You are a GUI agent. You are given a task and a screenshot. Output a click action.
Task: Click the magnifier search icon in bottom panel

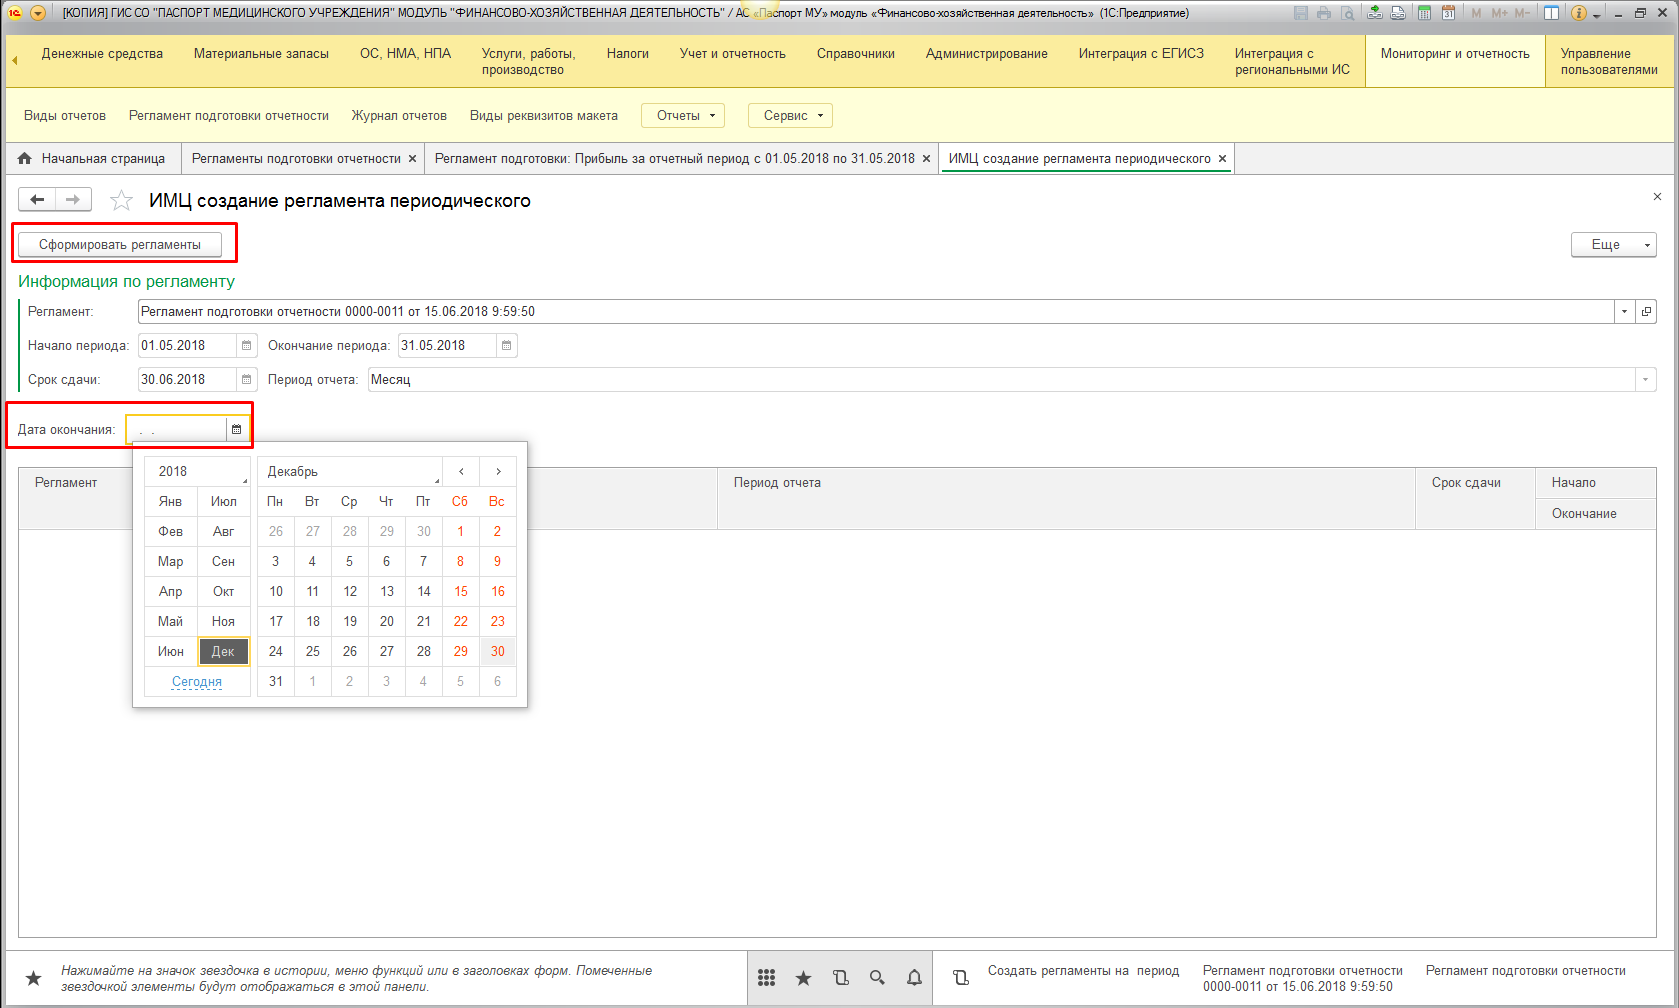coord(877,978)
